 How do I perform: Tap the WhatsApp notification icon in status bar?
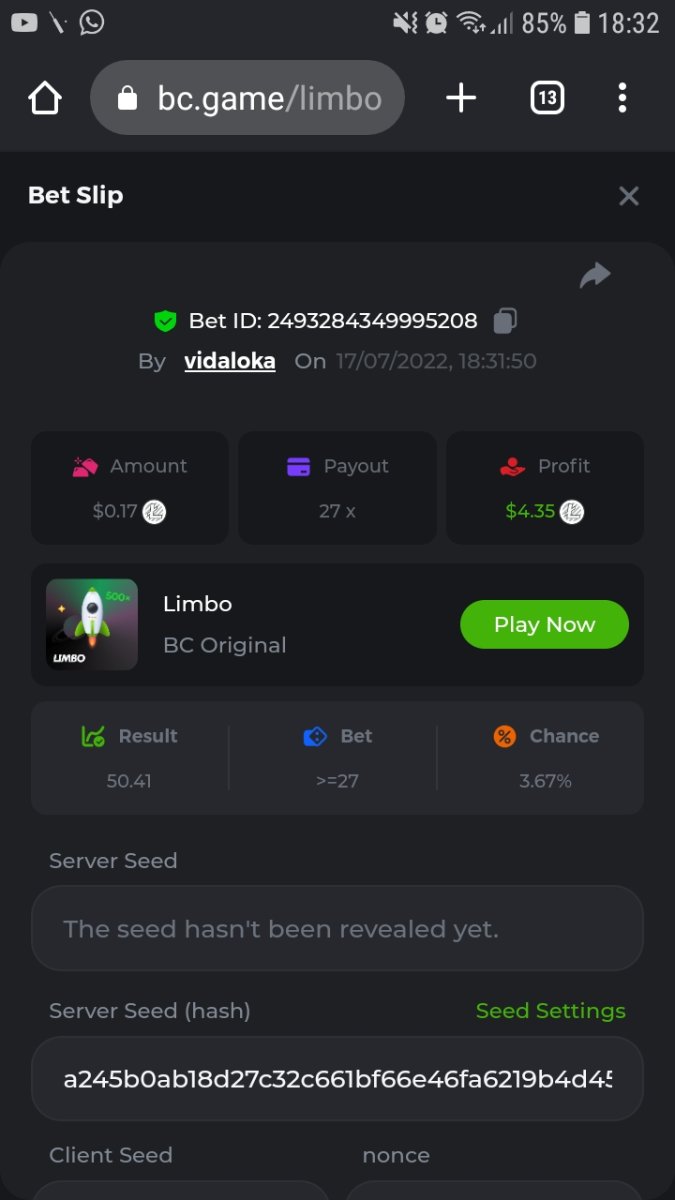pyautogui.click(x=92, y=22)
